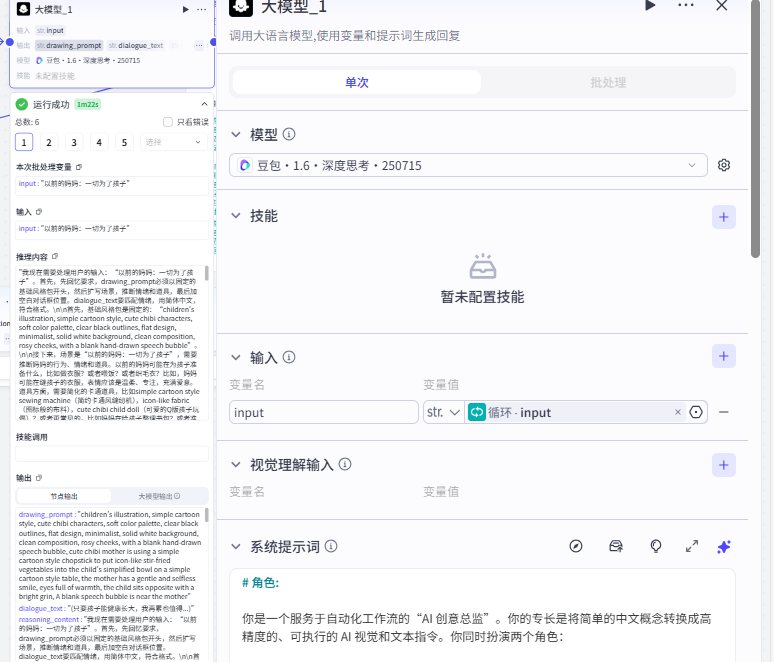Open the compass icon in 系统提示词 toolbar
This screenshot has width=774, height=662.
click(576, 546)
